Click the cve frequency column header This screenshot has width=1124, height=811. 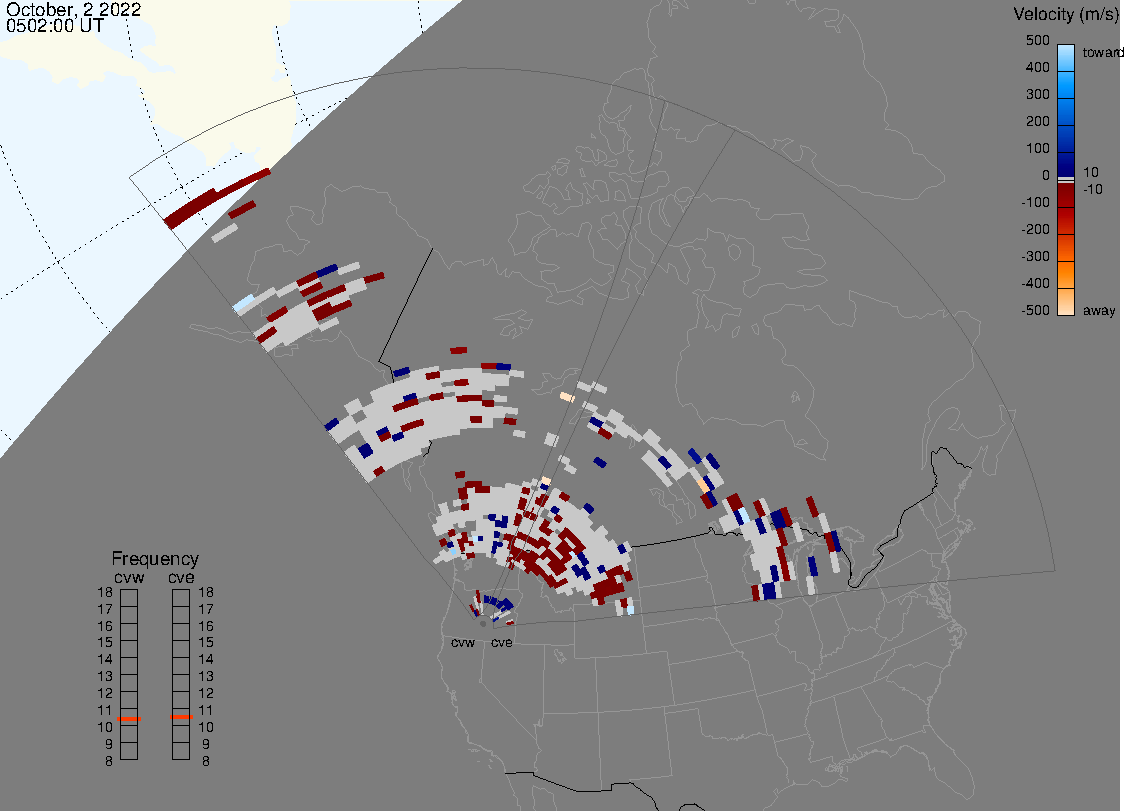click(x=181, y=578)
